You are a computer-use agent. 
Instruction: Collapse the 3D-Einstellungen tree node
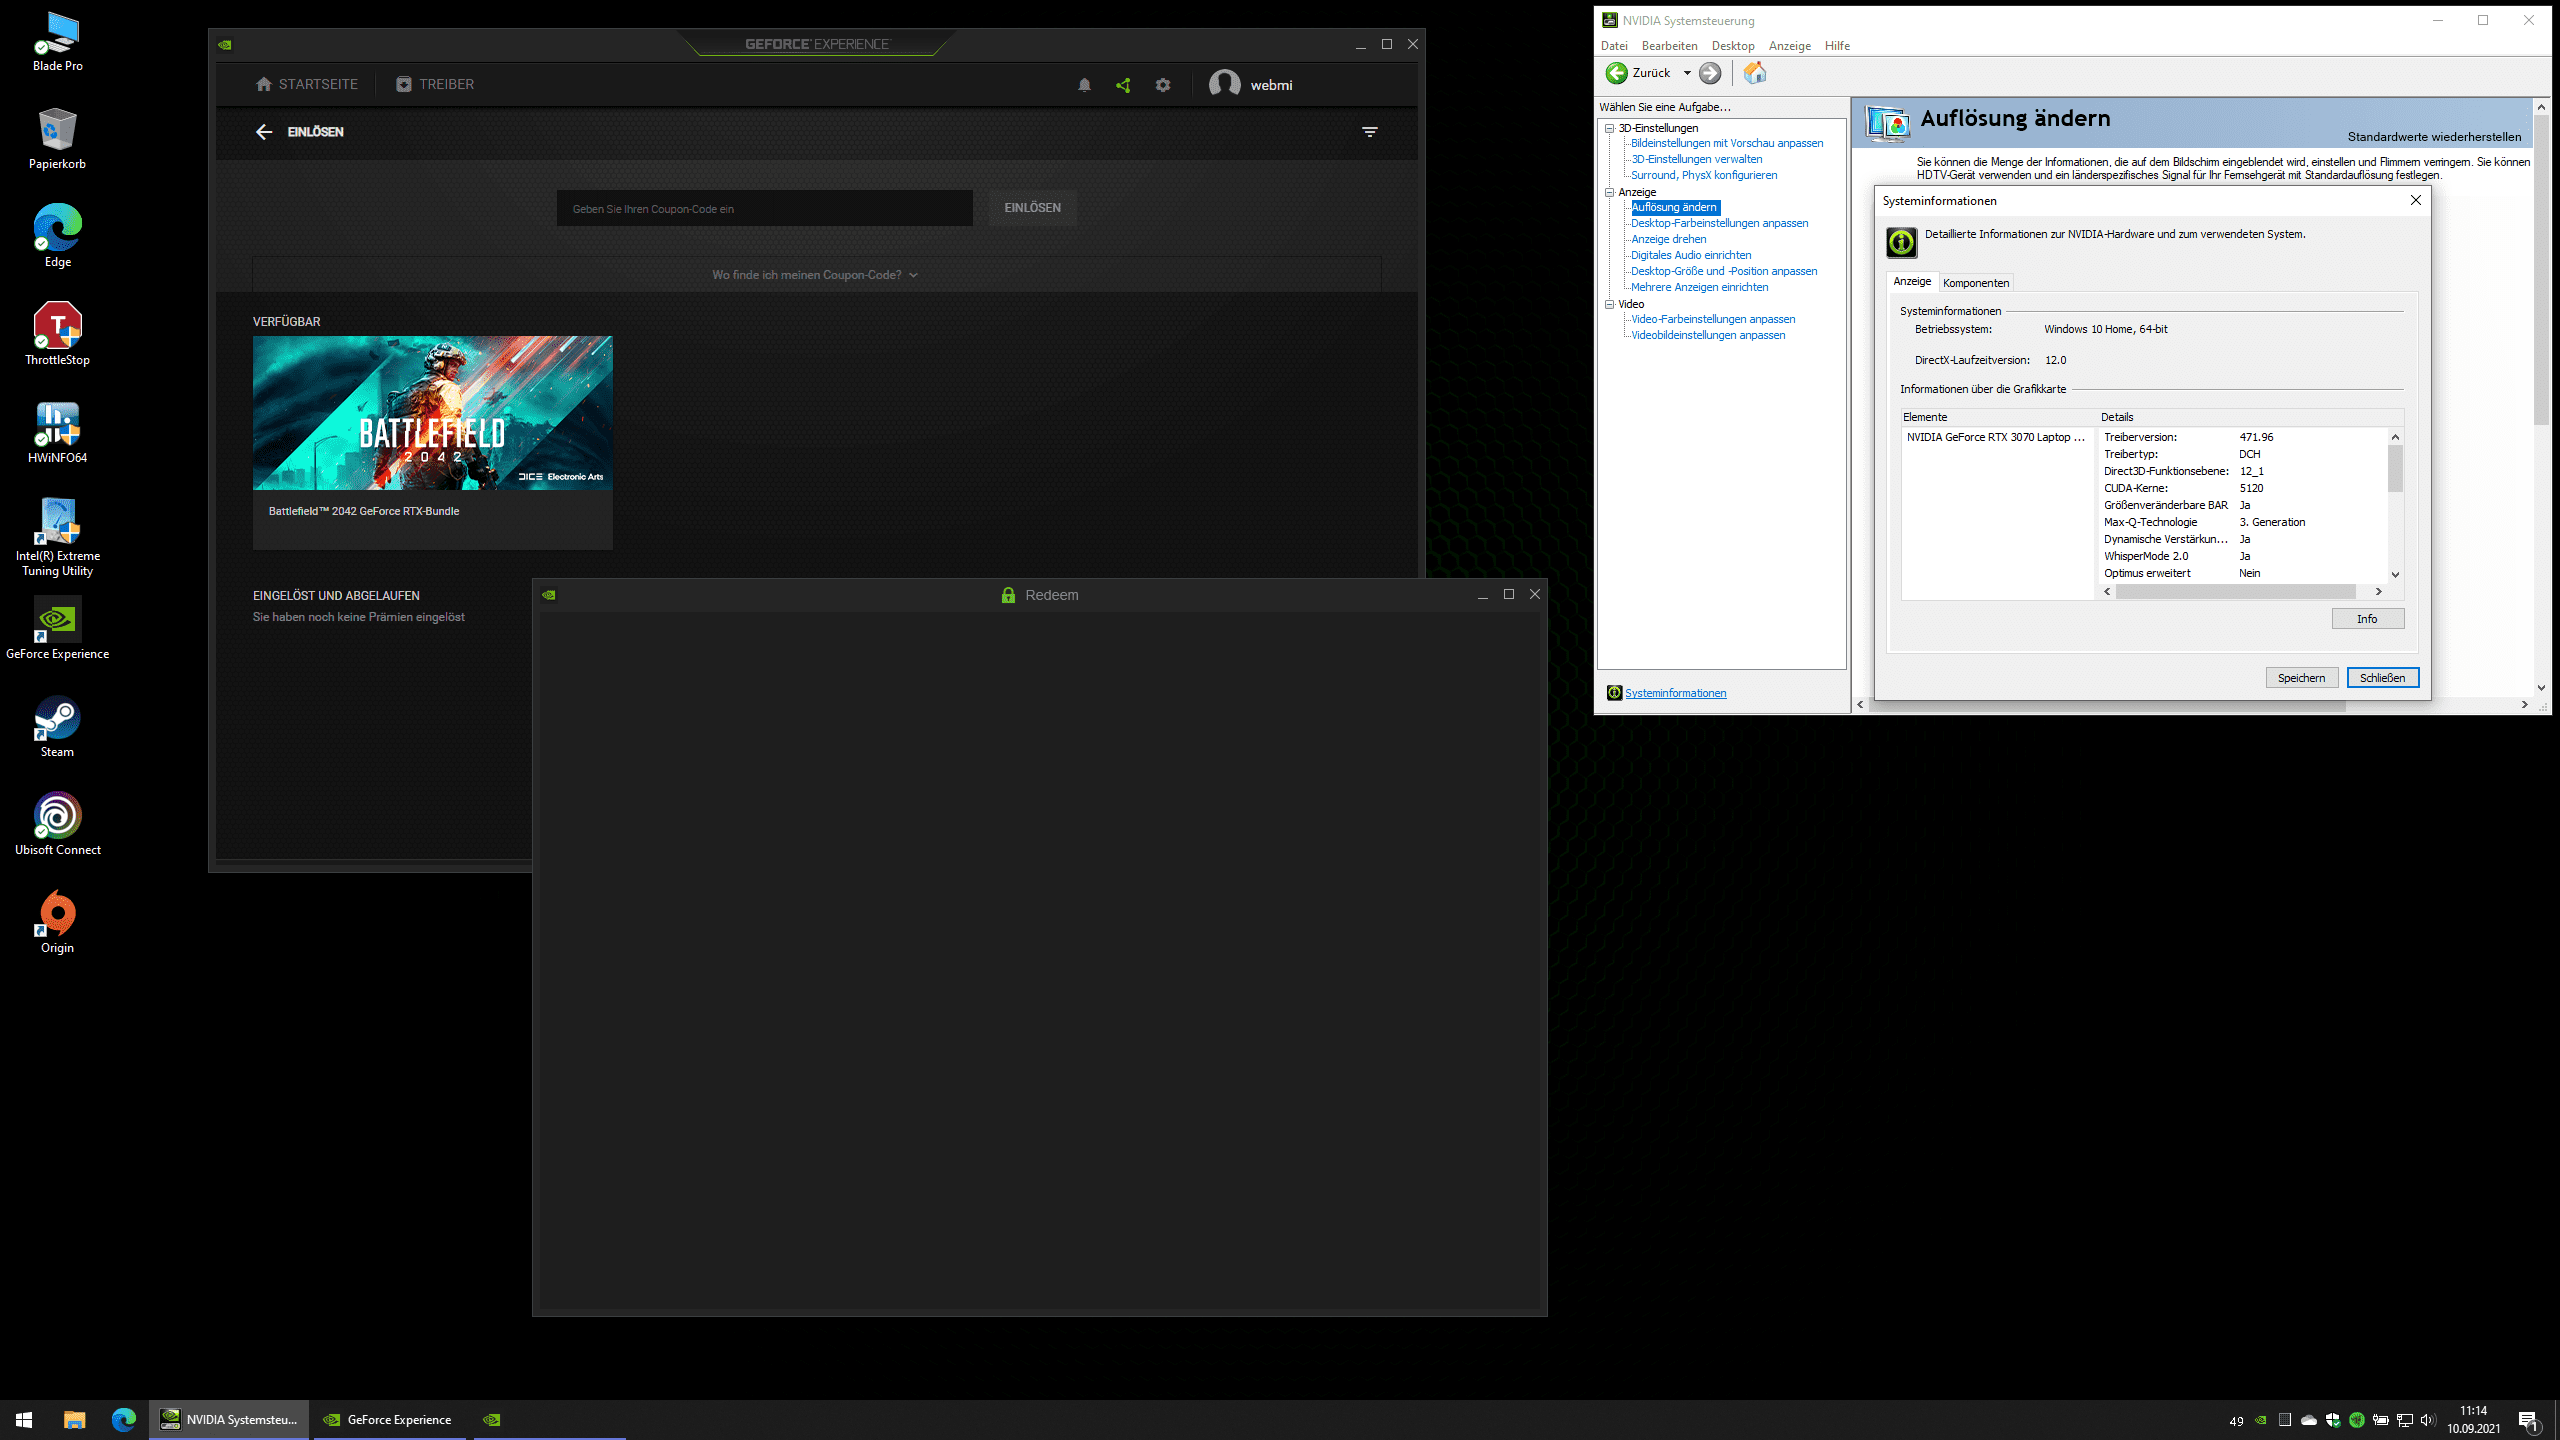point(1610,128)
